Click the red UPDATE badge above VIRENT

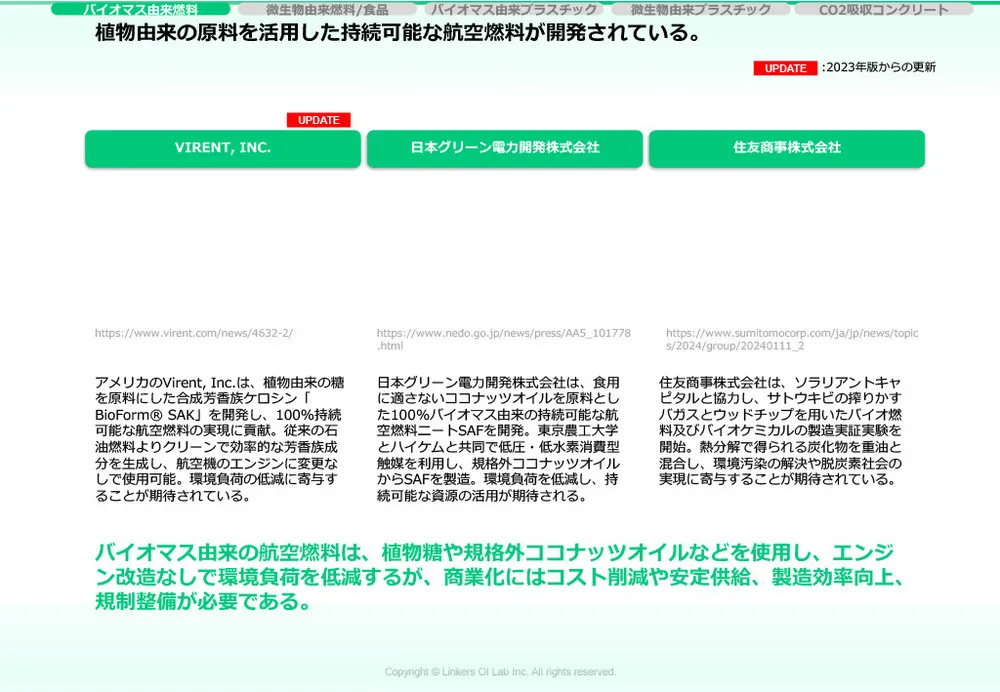319,120
